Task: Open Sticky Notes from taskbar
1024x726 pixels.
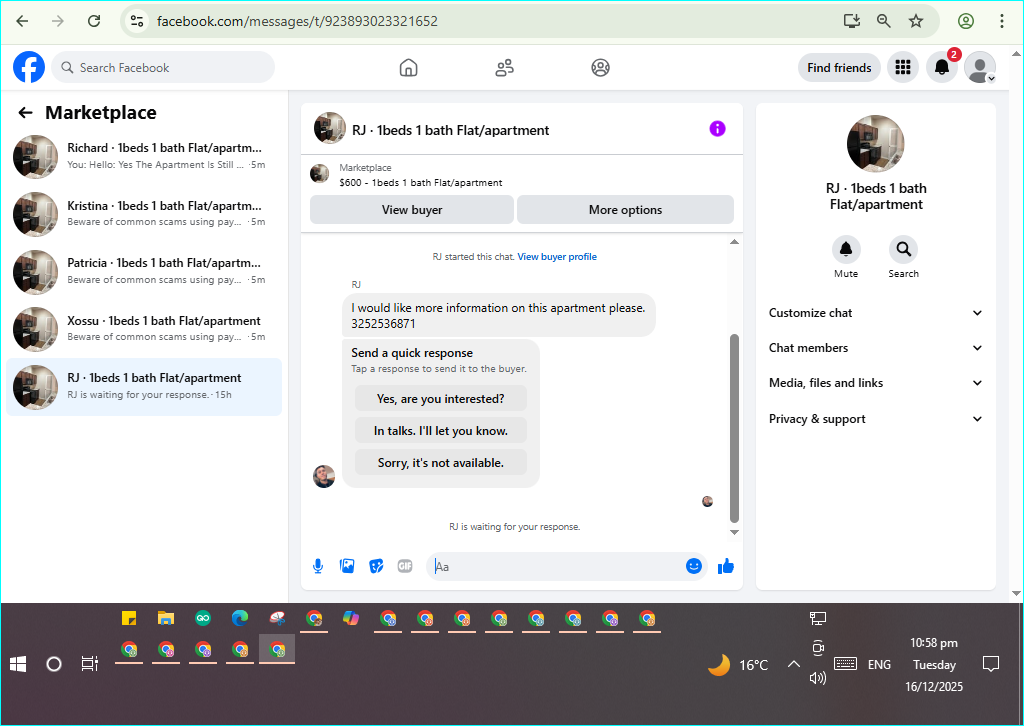Action: tap(129, 618)
